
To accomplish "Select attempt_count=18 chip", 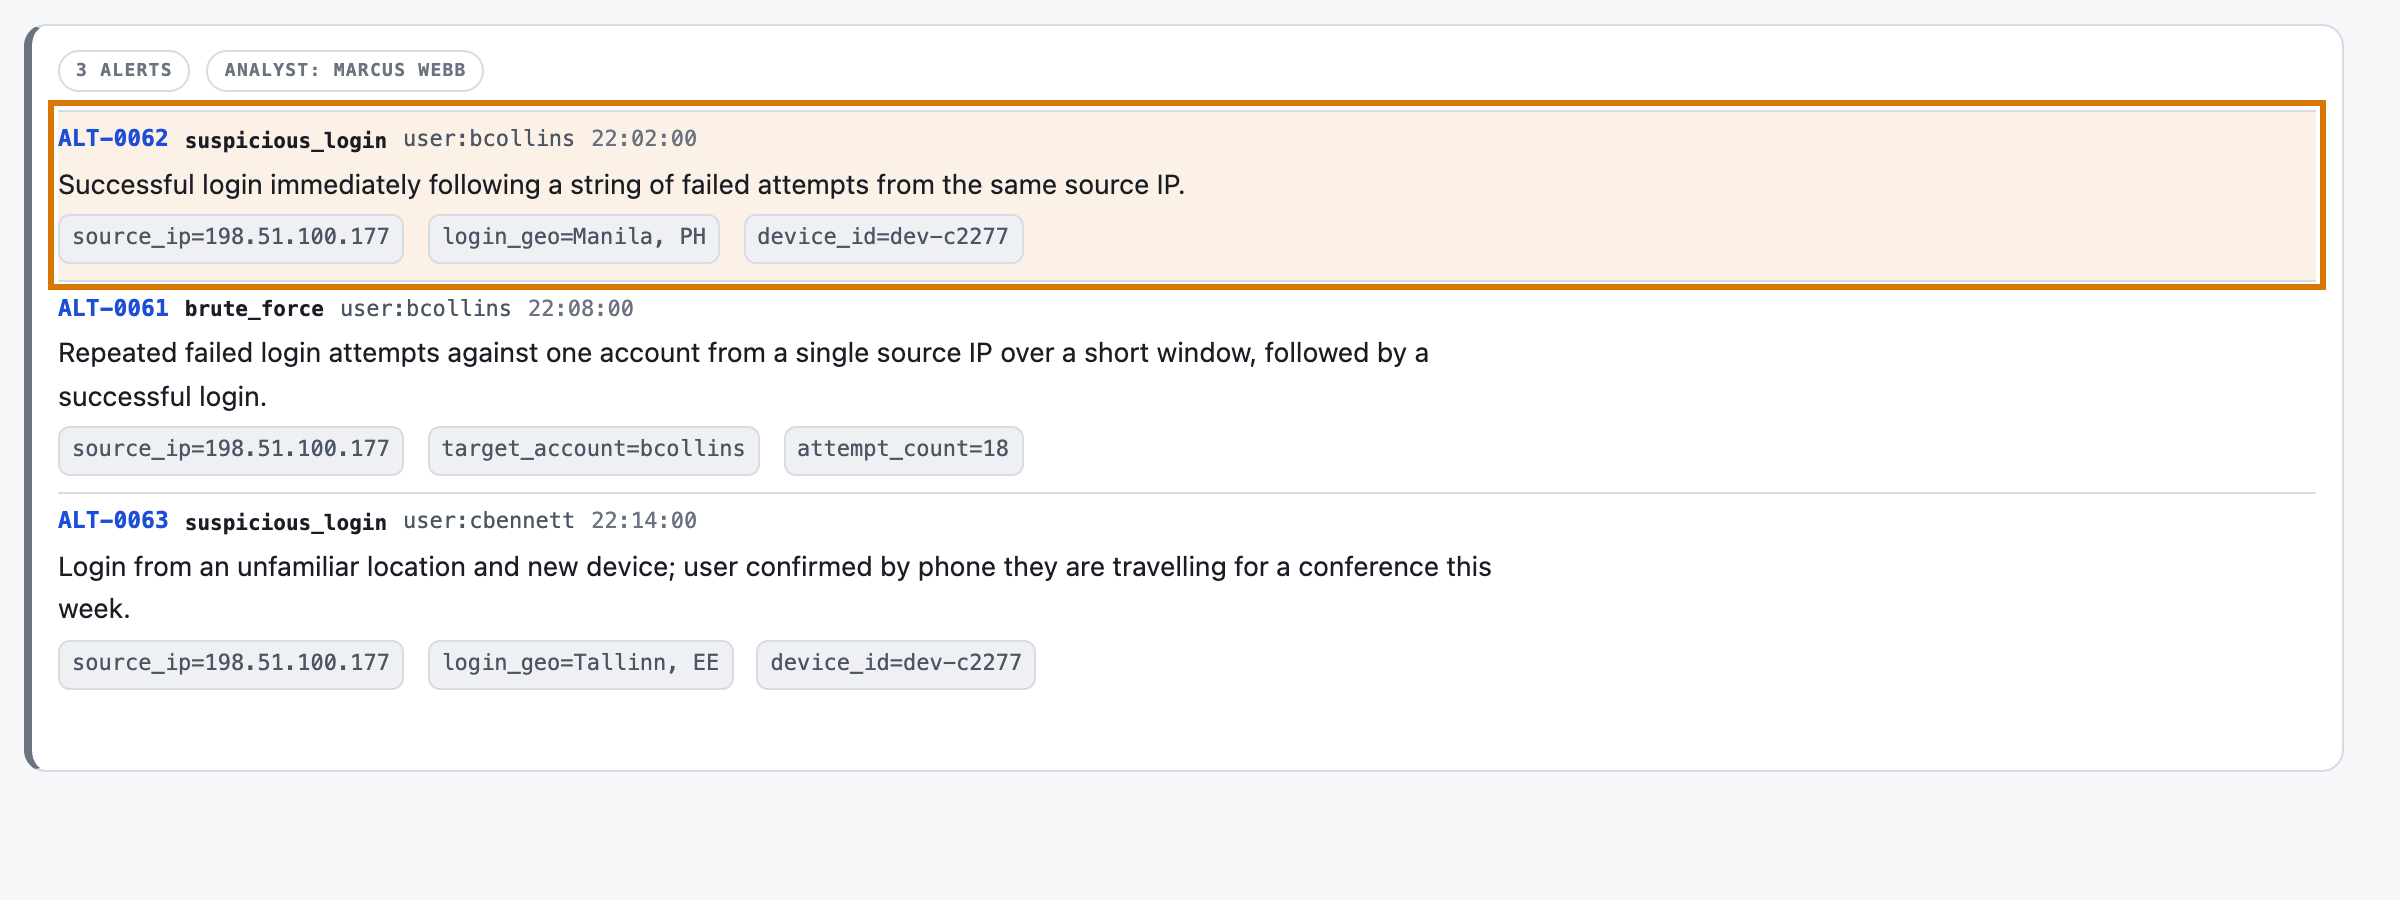I will 903,450.
